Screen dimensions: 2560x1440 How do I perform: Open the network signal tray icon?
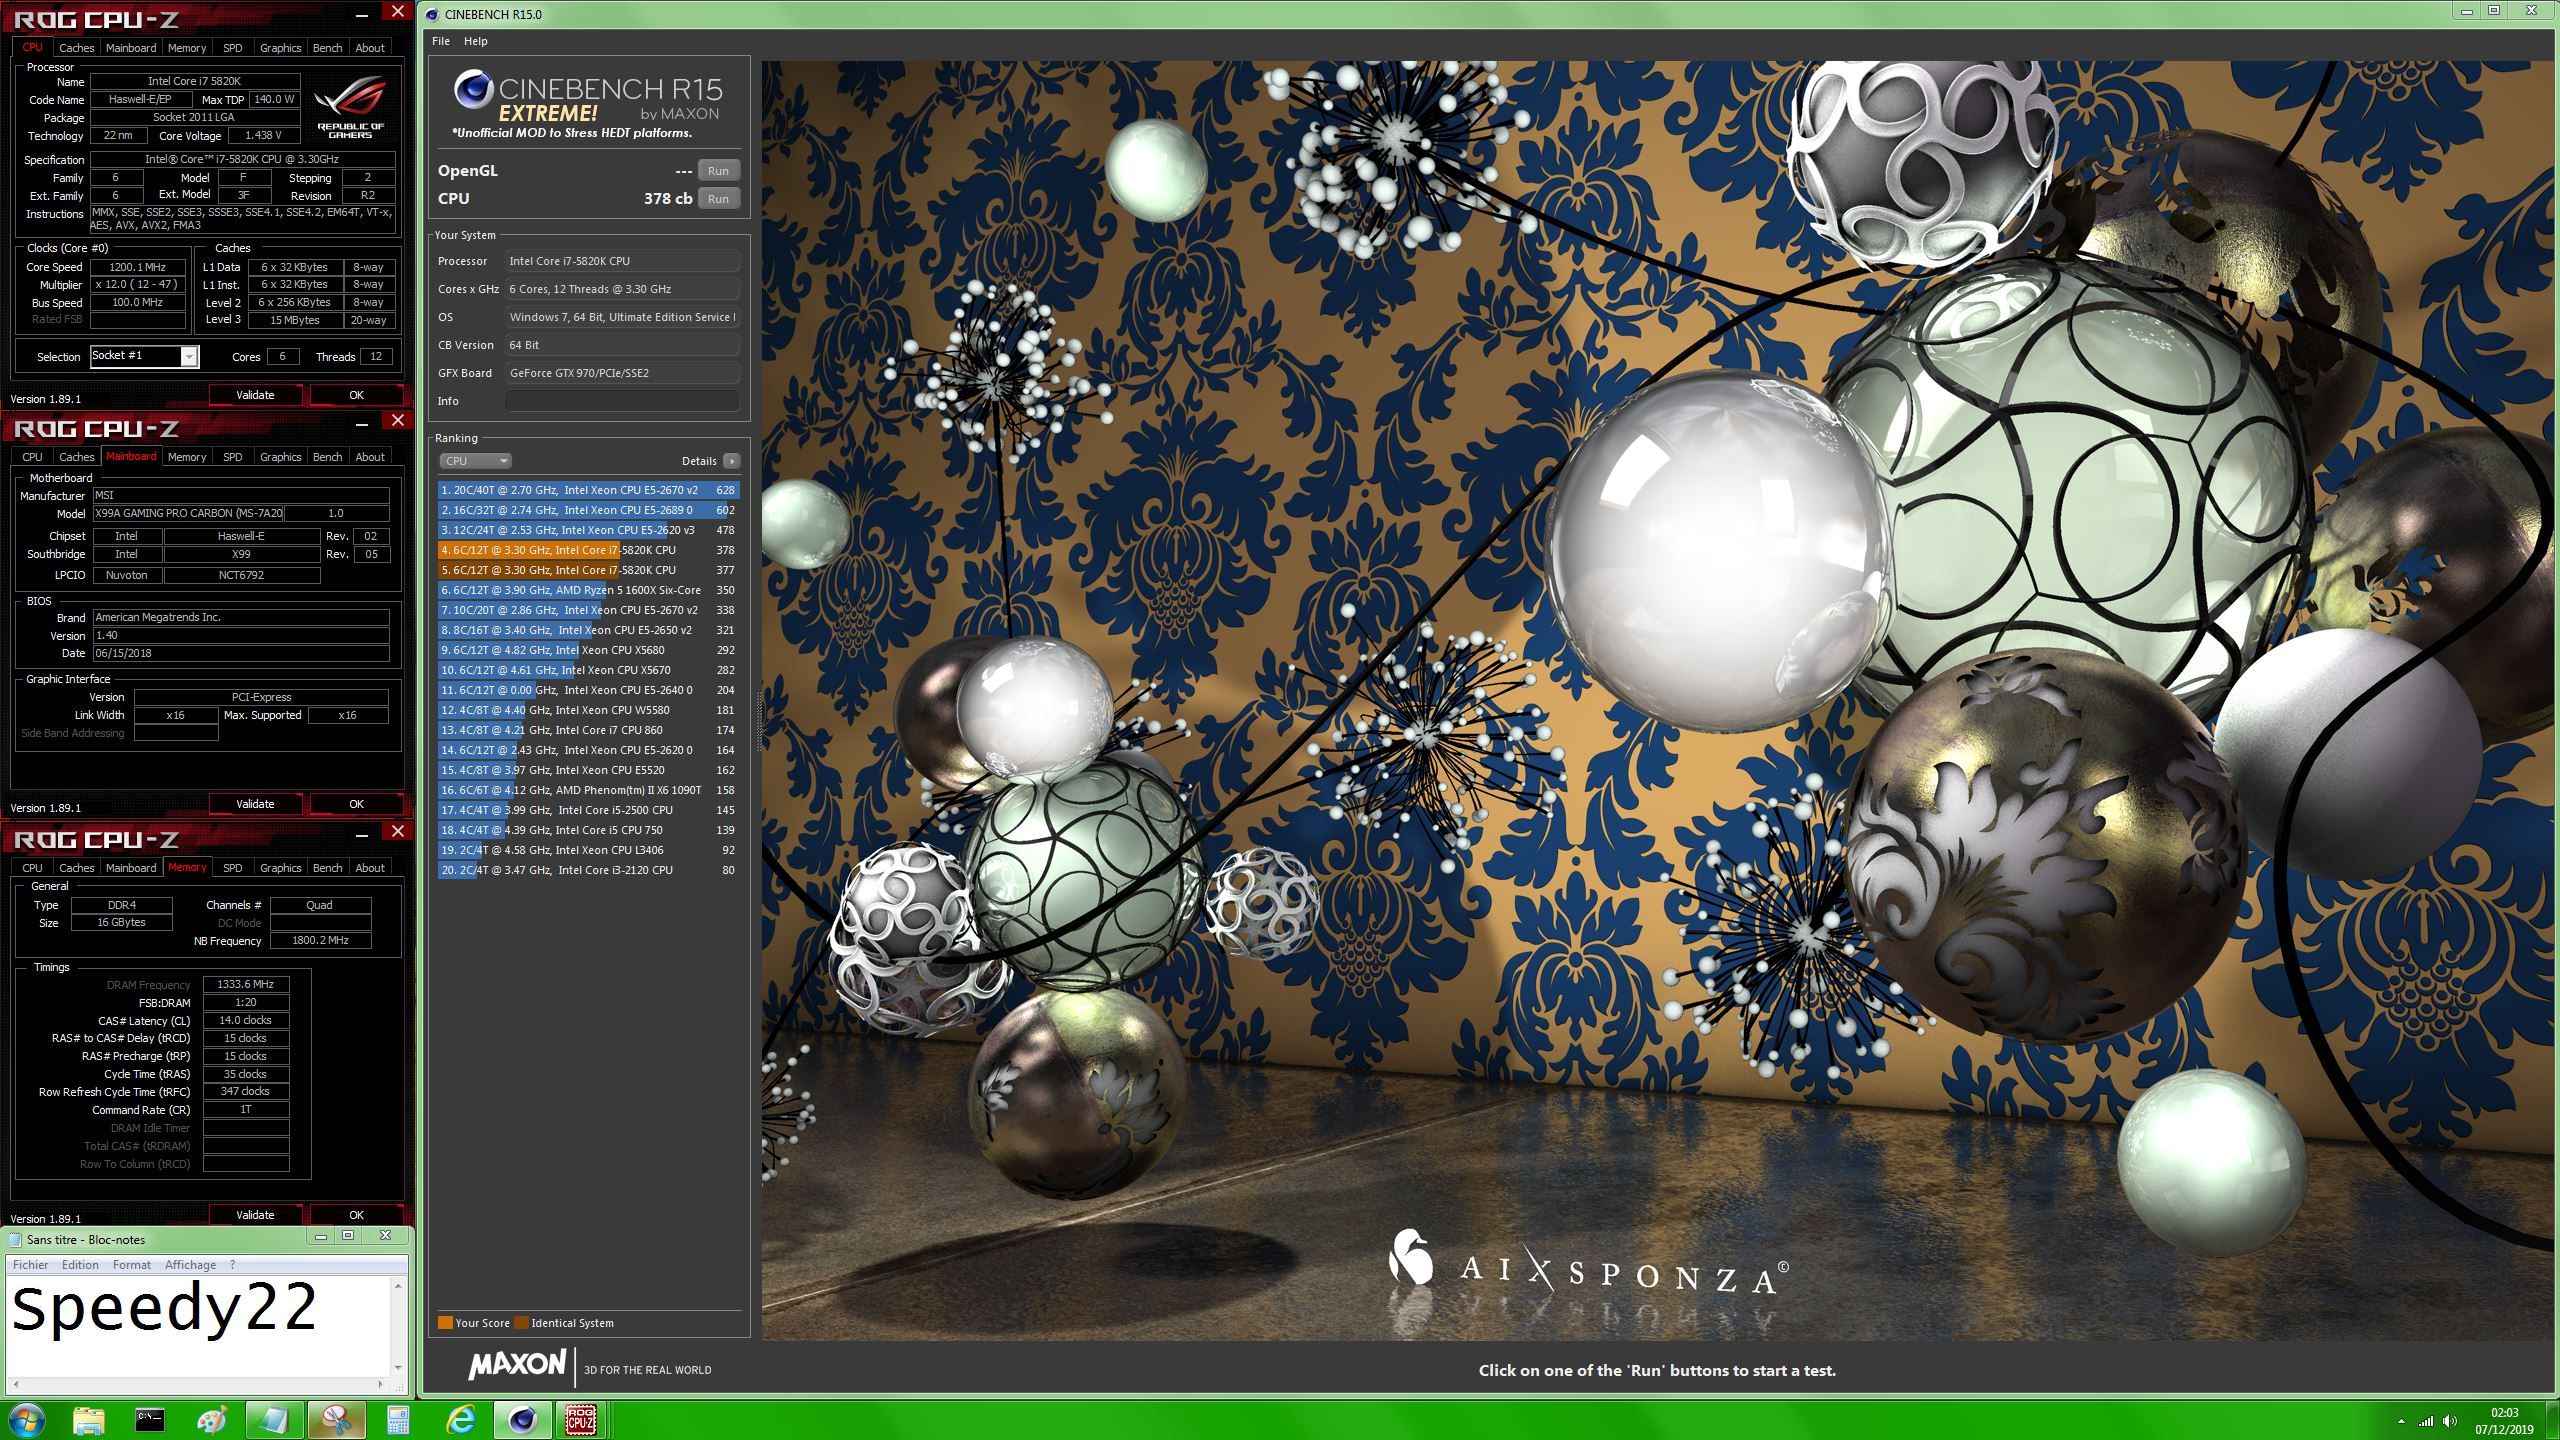point(2426,1421)
